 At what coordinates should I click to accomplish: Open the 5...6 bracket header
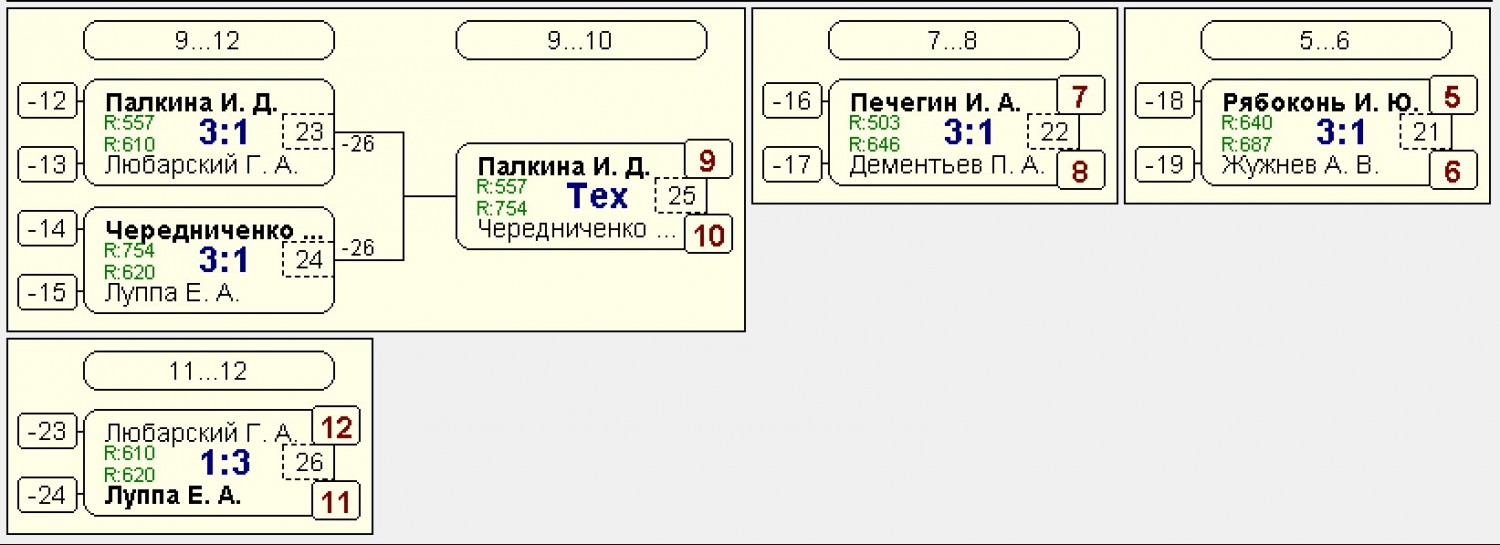[x=1326, y=40]
